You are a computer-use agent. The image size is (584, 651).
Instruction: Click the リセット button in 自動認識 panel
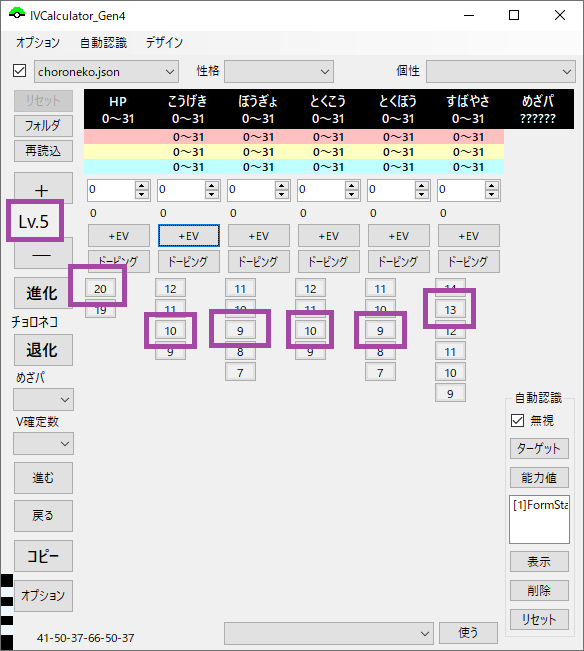539,619
